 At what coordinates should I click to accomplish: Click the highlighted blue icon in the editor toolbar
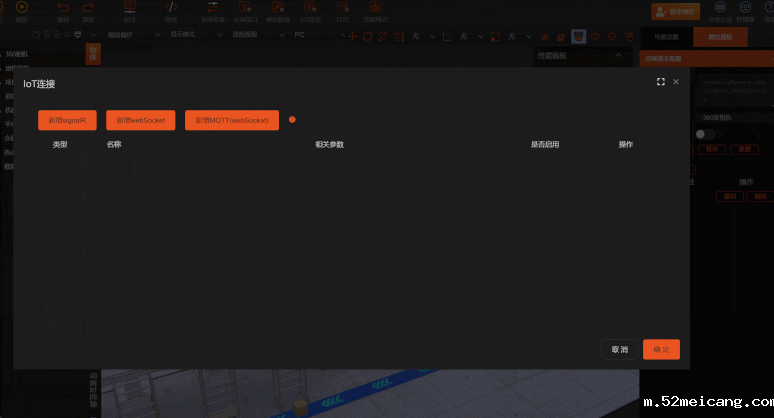tap(578, 36)
